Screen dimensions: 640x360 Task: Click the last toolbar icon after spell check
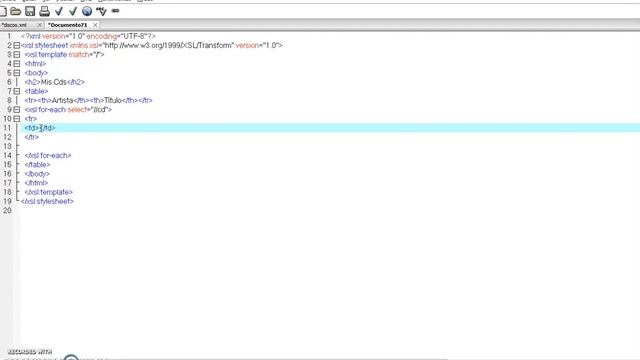(116, 11)
